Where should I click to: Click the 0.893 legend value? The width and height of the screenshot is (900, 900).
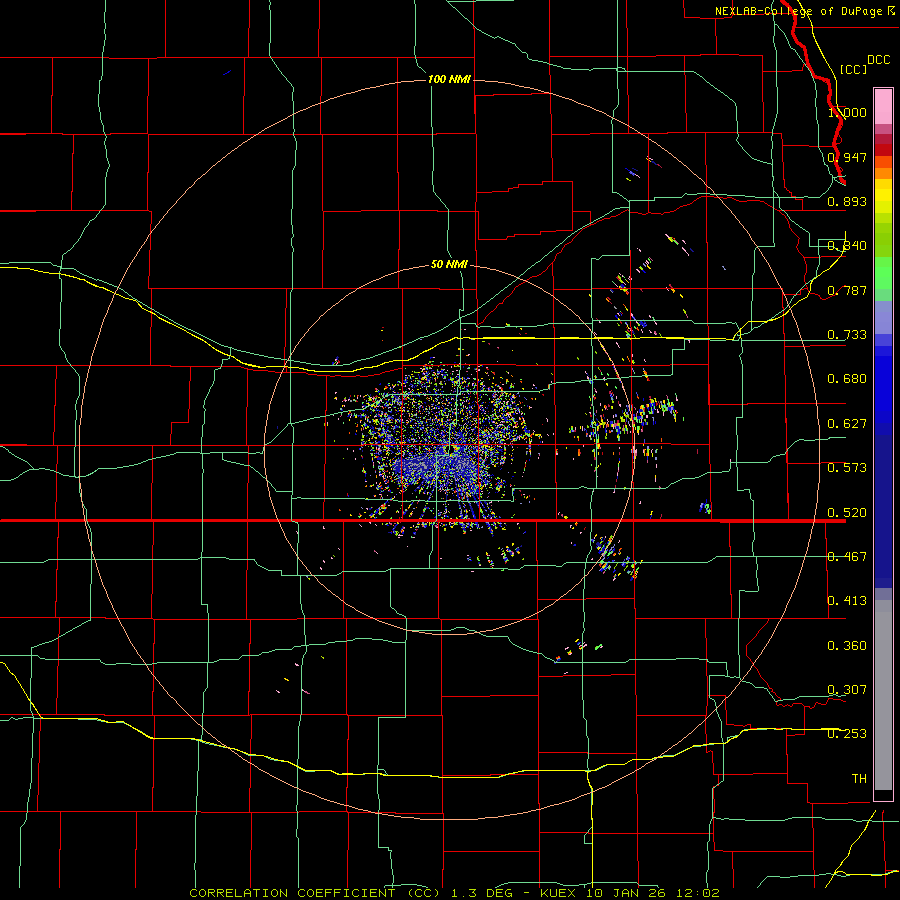click(x=847, y=201)
